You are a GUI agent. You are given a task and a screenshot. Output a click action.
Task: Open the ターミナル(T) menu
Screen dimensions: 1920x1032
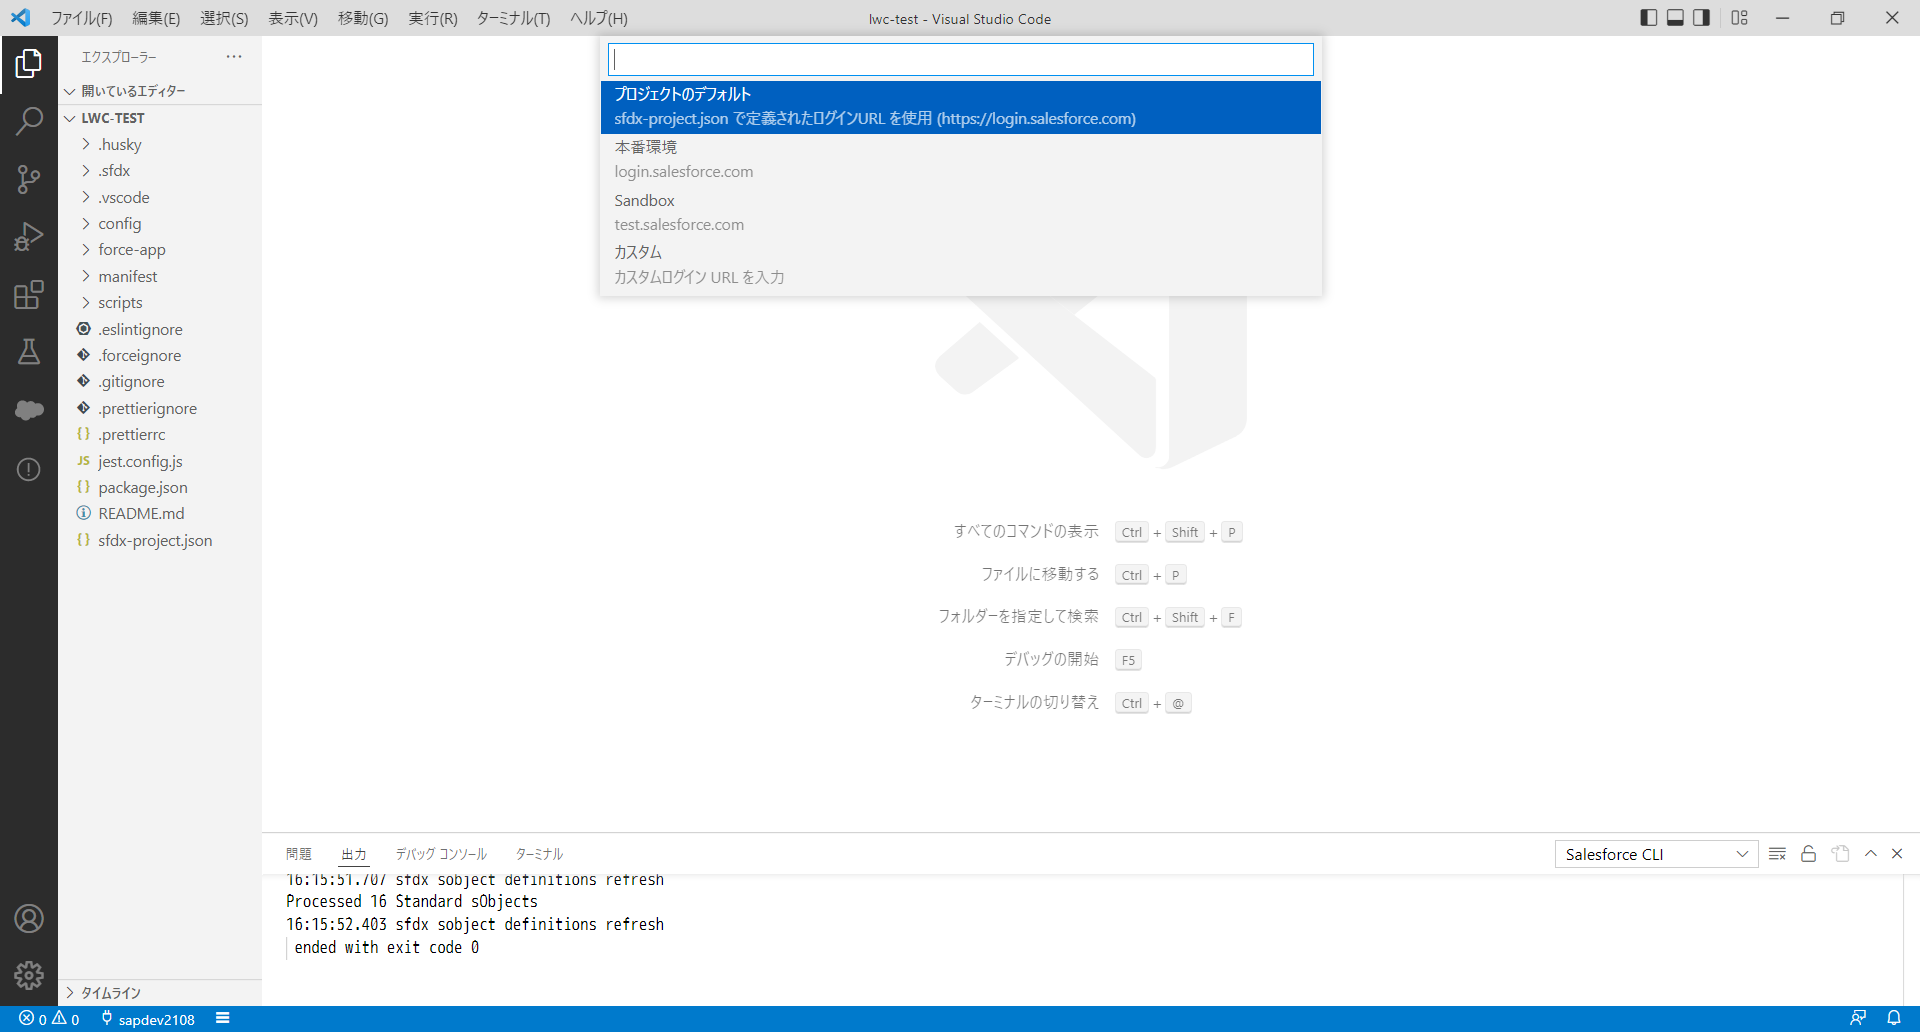coord(513,18)
